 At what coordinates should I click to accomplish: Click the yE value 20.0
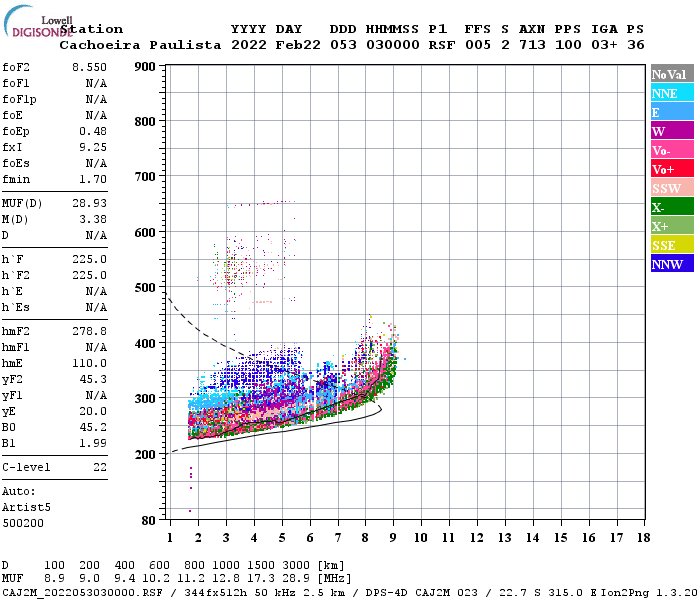[93, 412]
